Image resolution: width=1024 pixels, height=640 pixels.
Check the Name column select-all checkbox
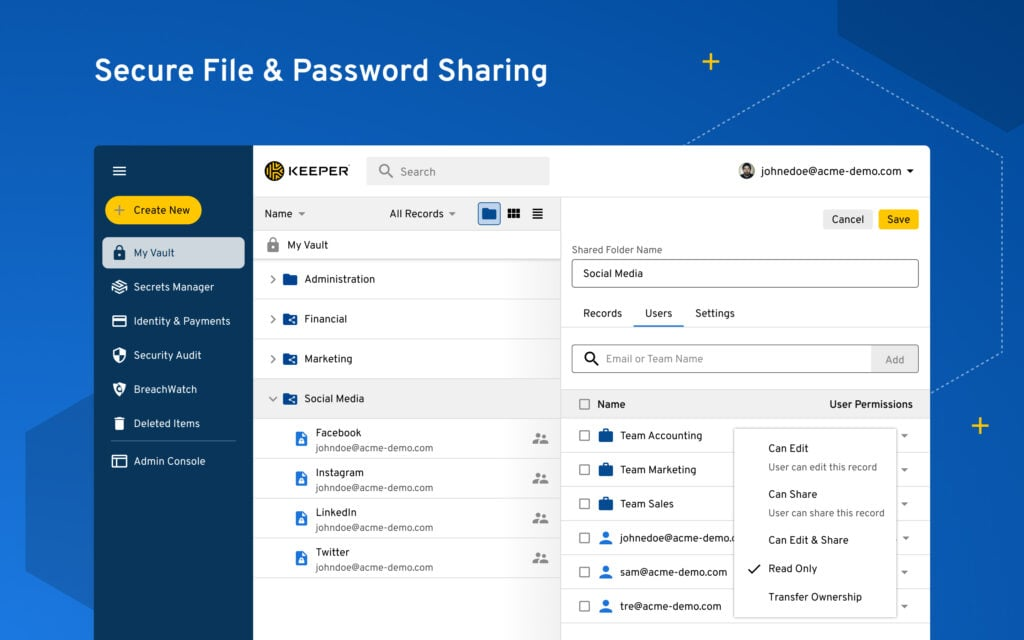pyautogui.click(x=585, y=404)
